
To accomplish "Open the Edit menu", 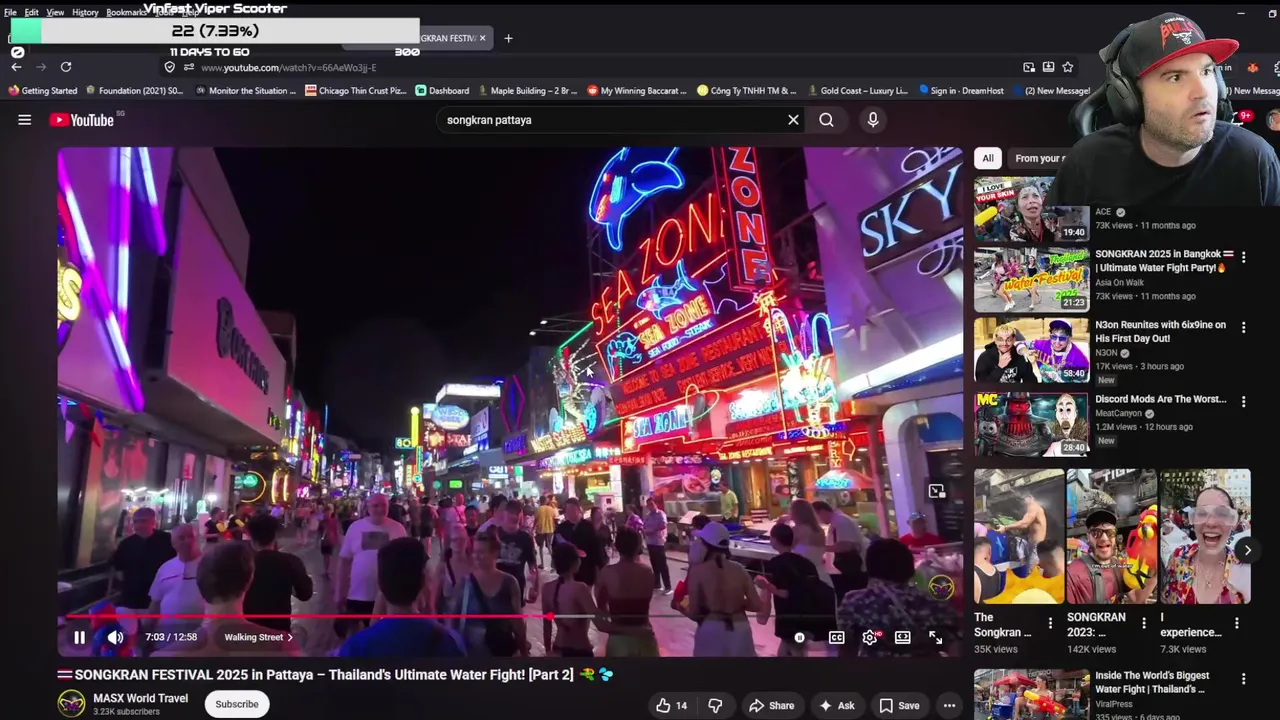I will tap(32, 12).
